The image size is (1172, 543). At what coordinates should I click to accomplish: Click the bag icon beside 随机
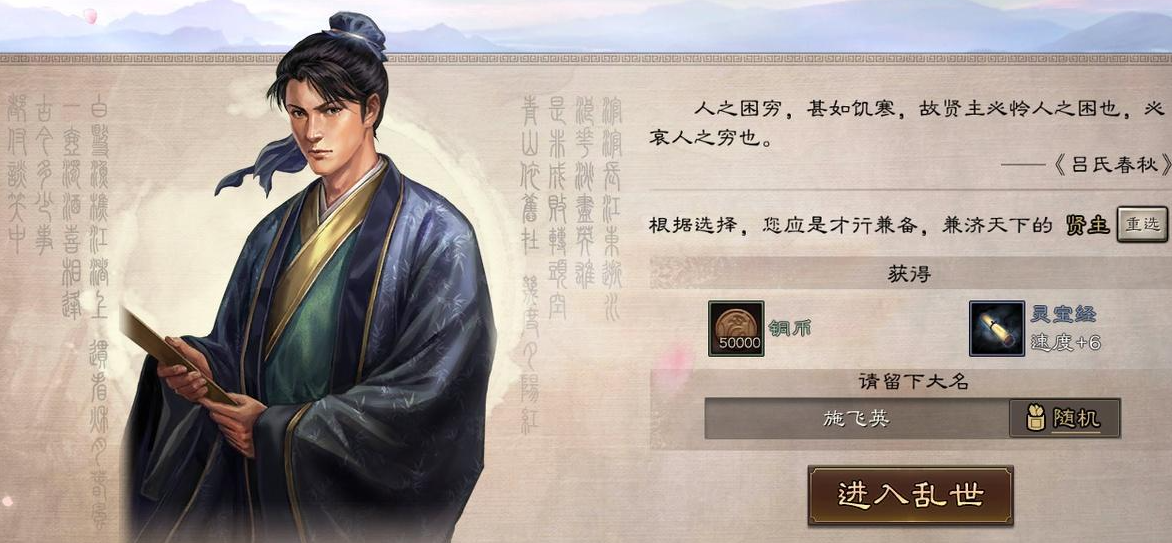pos(1035,418)
